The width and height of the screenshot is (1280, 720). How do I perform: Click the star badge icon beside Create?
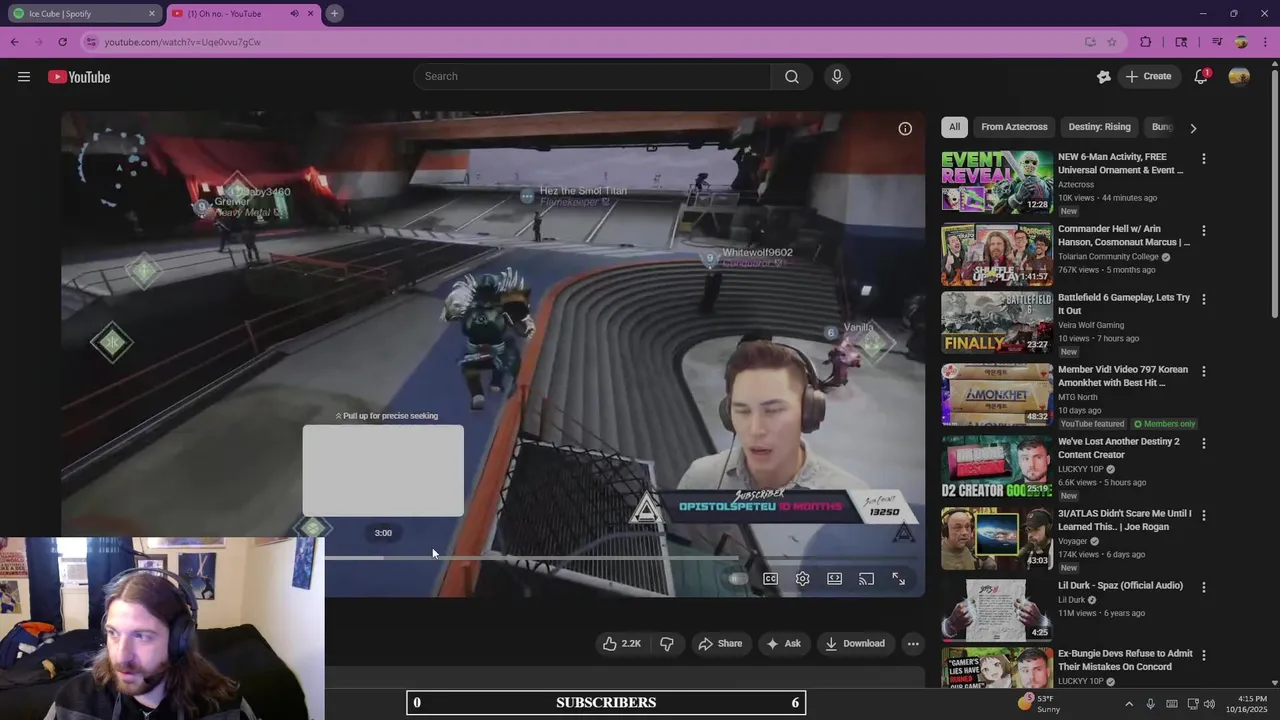1104,77
